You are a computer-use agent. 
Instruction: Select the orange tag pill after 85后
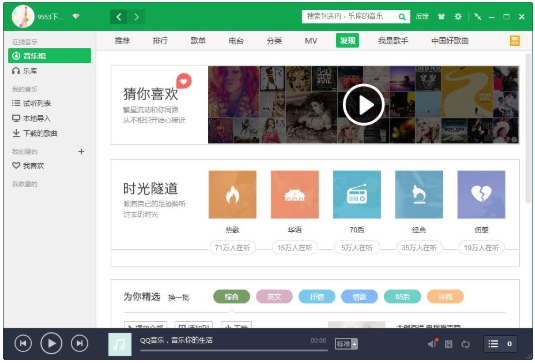[445, 296]
